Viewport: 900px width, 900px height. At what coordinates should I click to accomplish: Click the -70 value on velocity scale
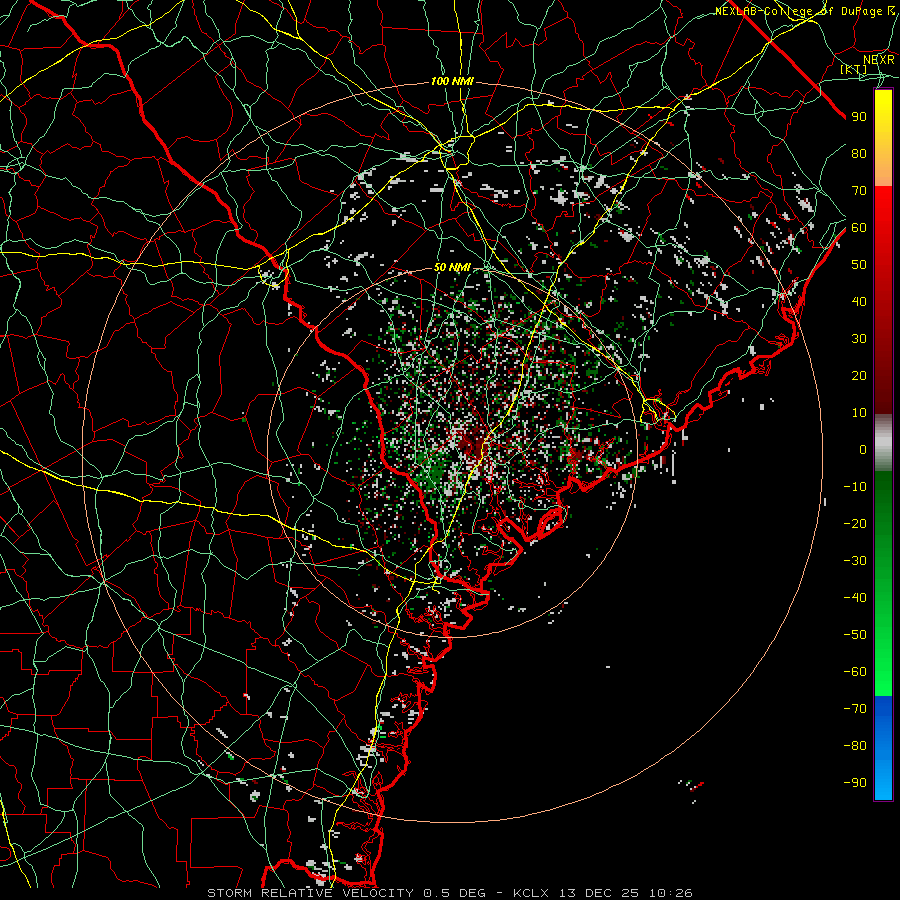coord(855,709)
